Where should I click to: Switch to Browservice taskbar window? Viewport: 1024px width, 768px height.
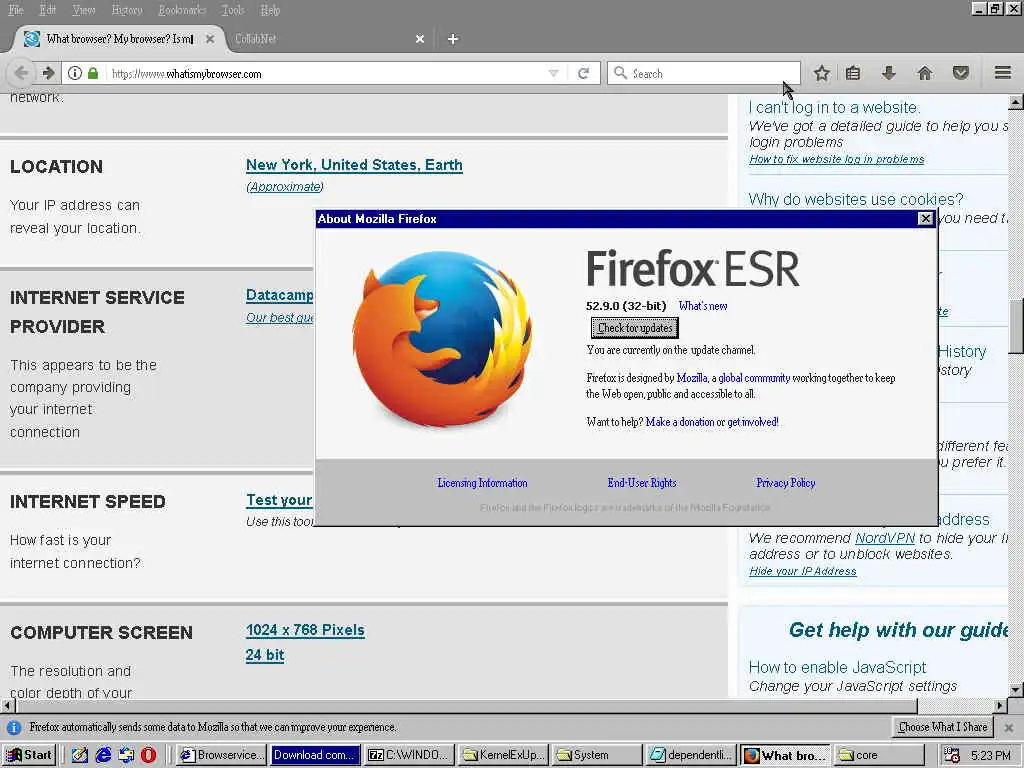pos(223,755)
